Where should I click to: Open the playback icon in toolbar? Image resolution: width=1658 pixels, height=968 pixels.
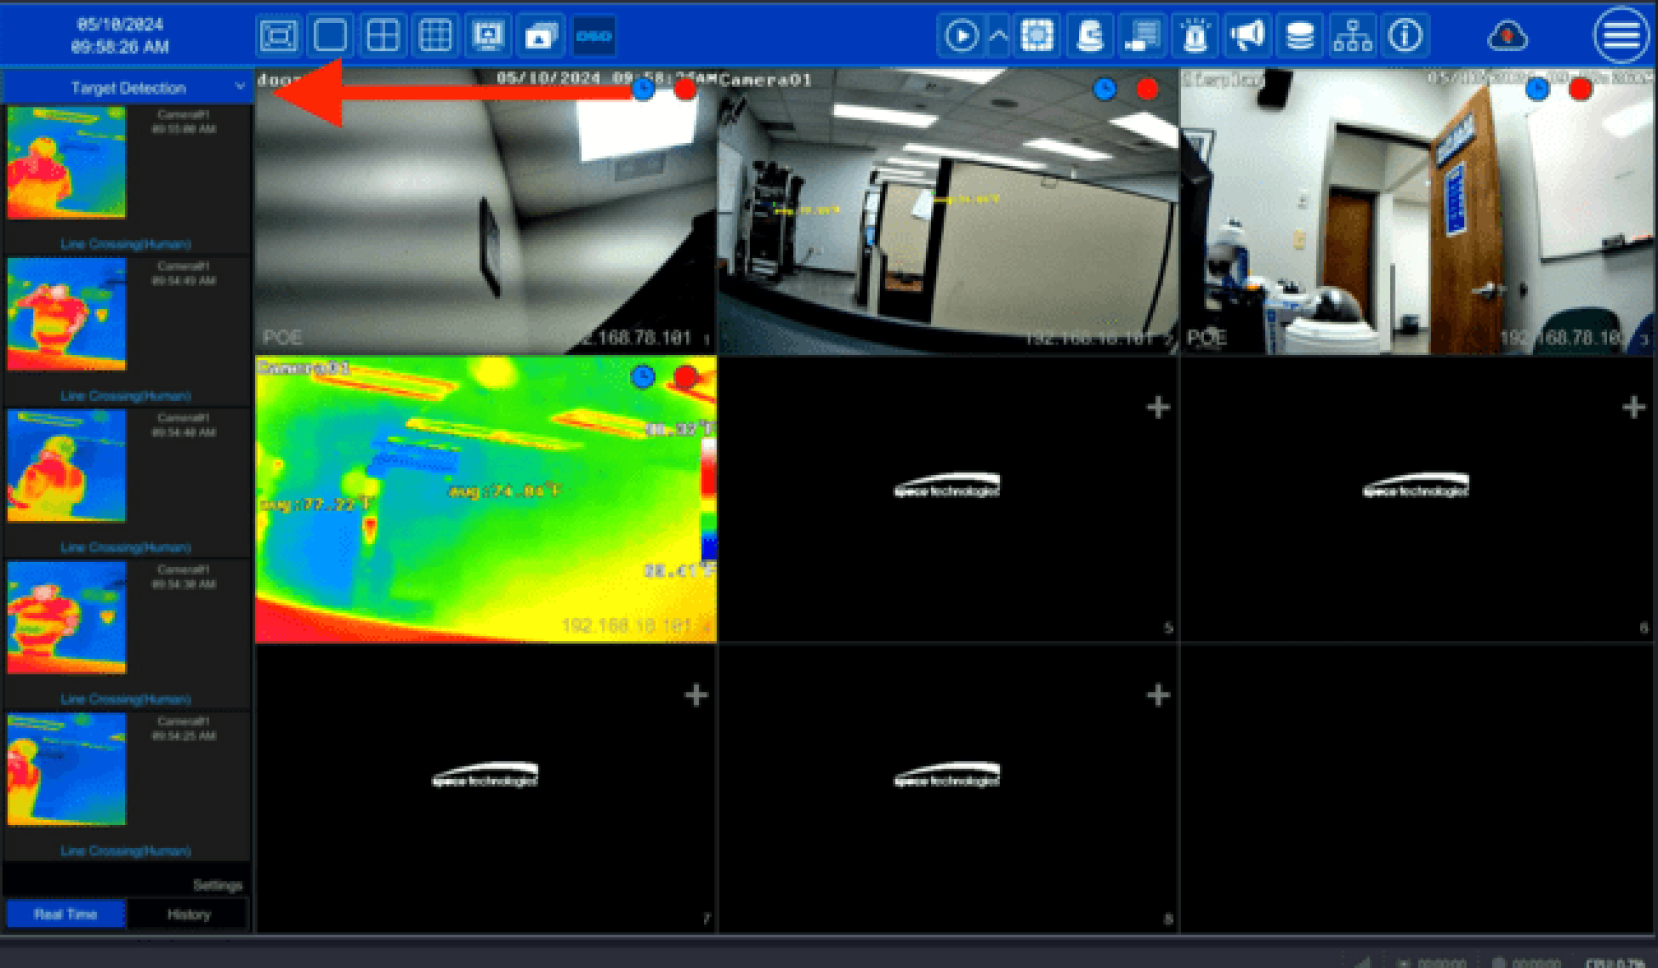[961, 37]
